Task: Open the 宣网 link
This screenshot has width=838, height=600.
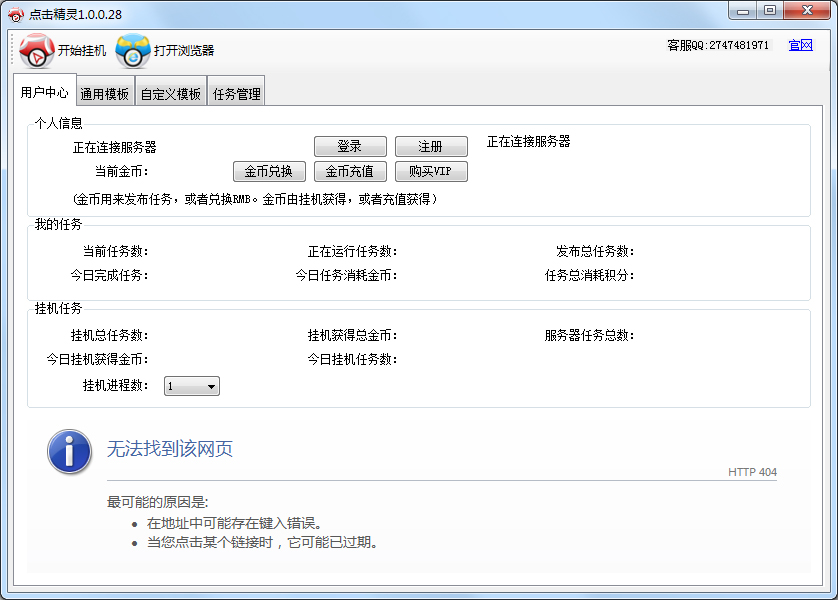Action: 799,46
